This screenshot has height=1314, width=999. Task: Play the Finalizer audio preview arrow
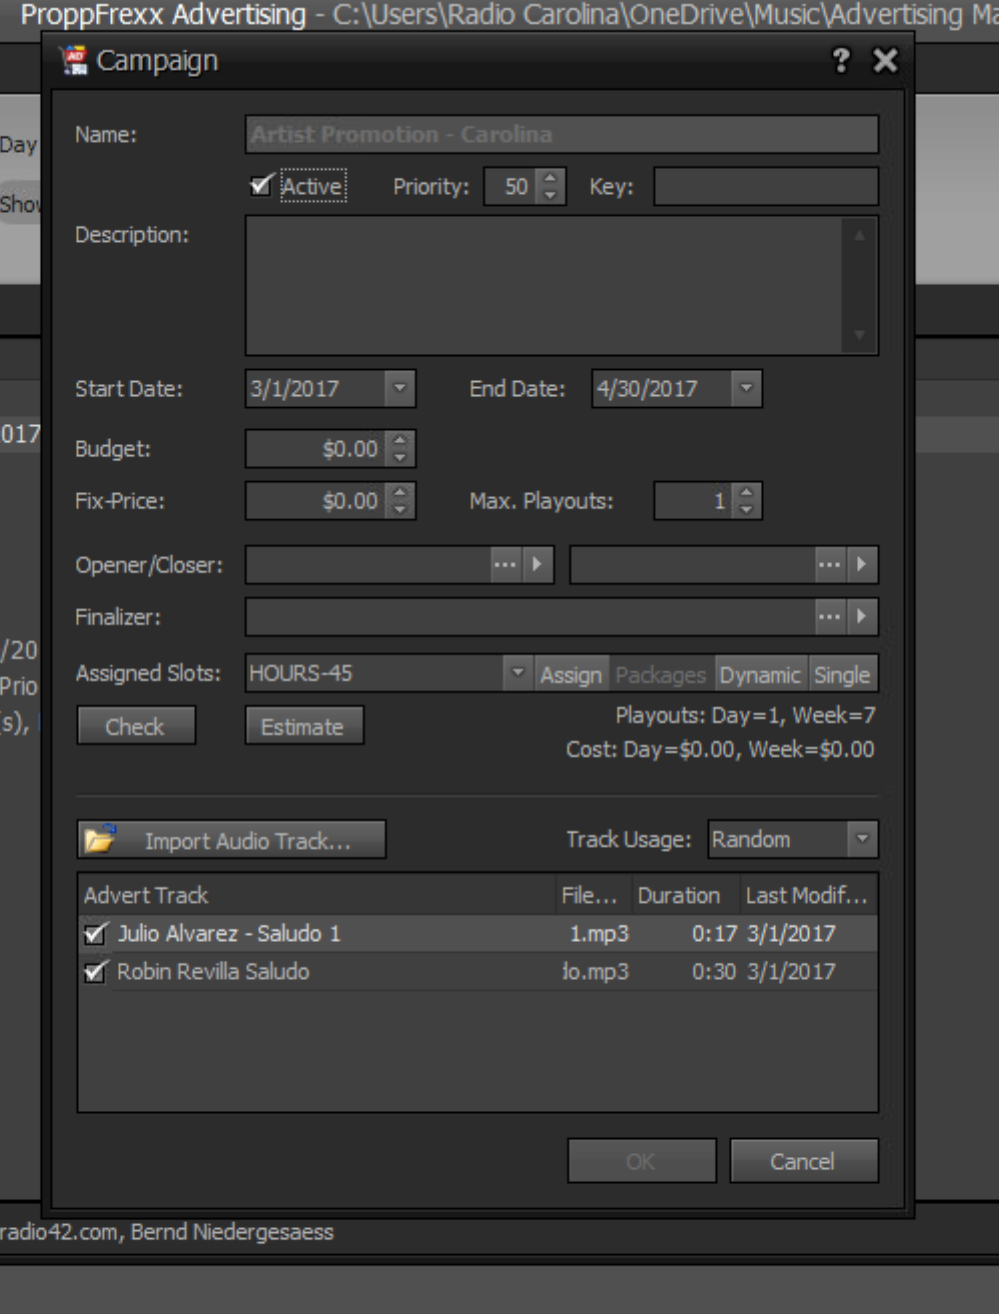click(x=861, y=617)
